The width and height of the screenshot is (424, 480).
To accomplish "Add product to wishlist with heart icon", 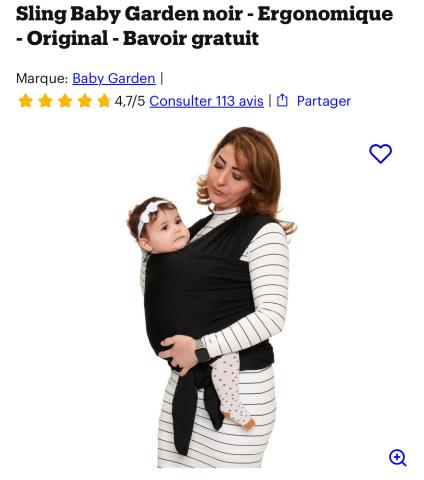I will [380, 154].
